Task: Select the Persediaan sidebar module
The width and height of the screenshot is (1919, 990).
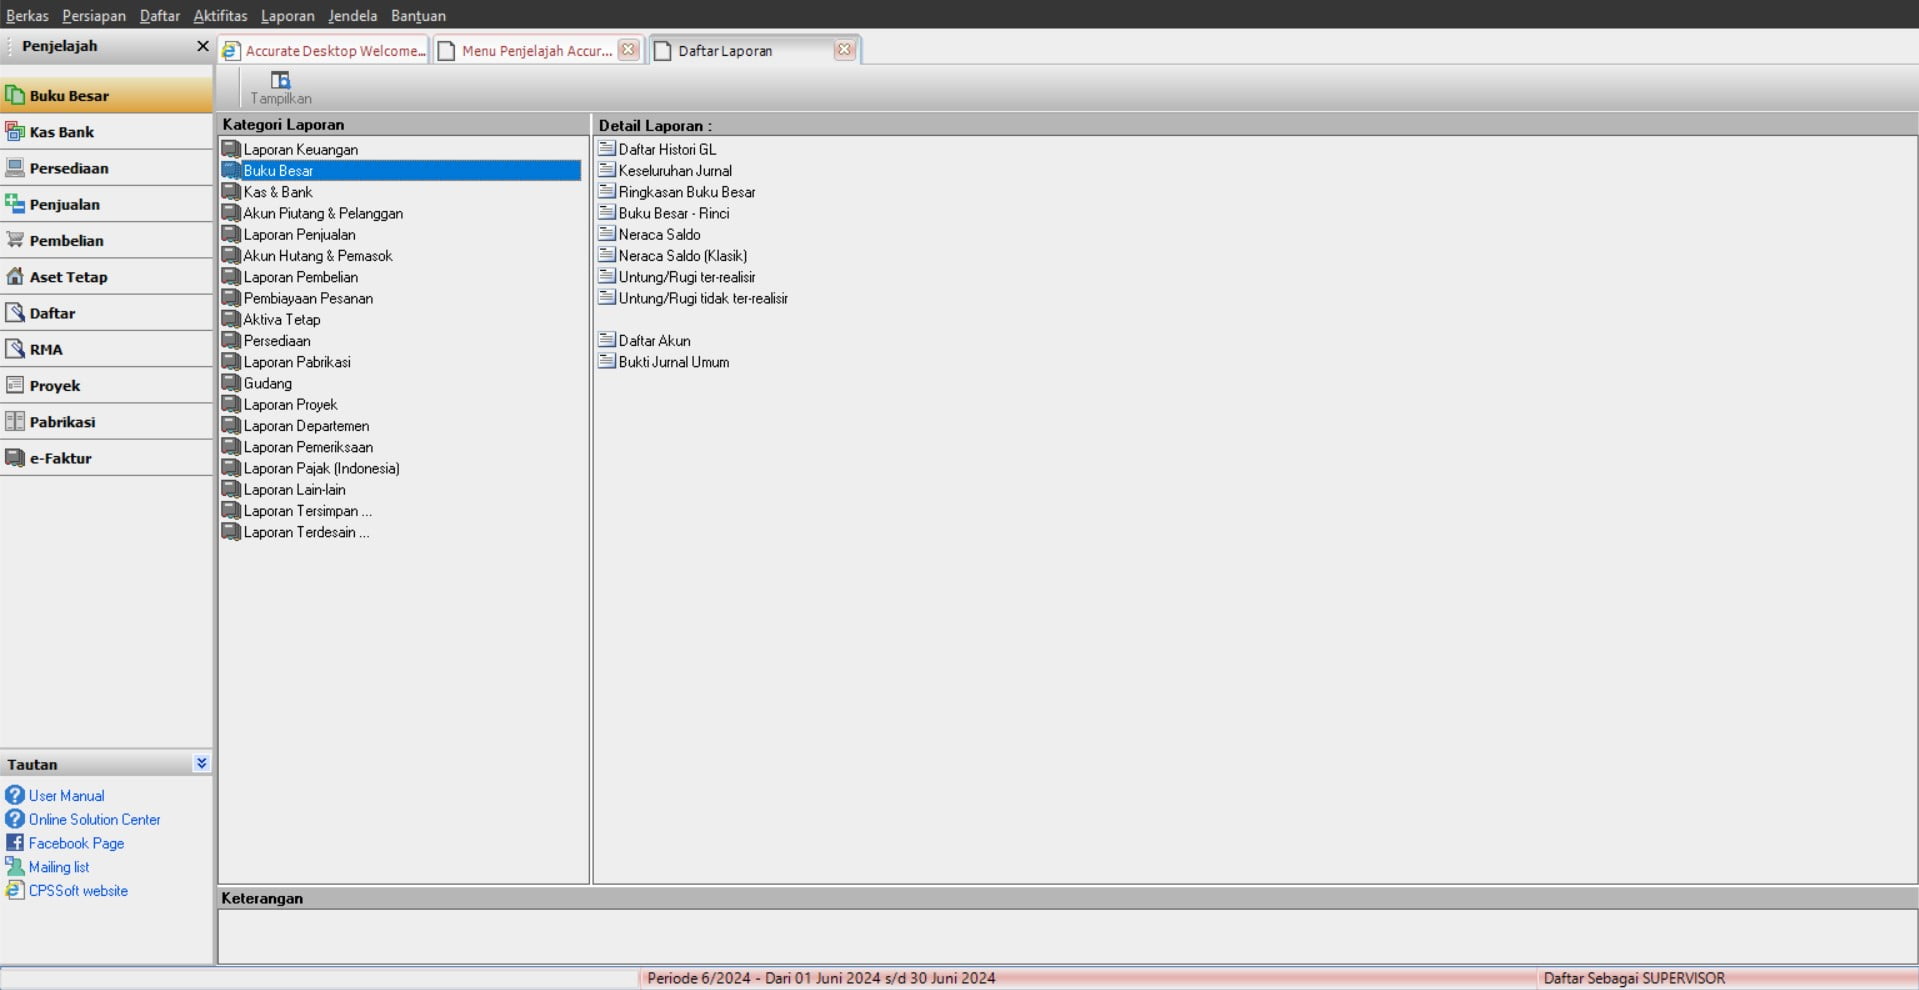Action: (x=68, y=168)
